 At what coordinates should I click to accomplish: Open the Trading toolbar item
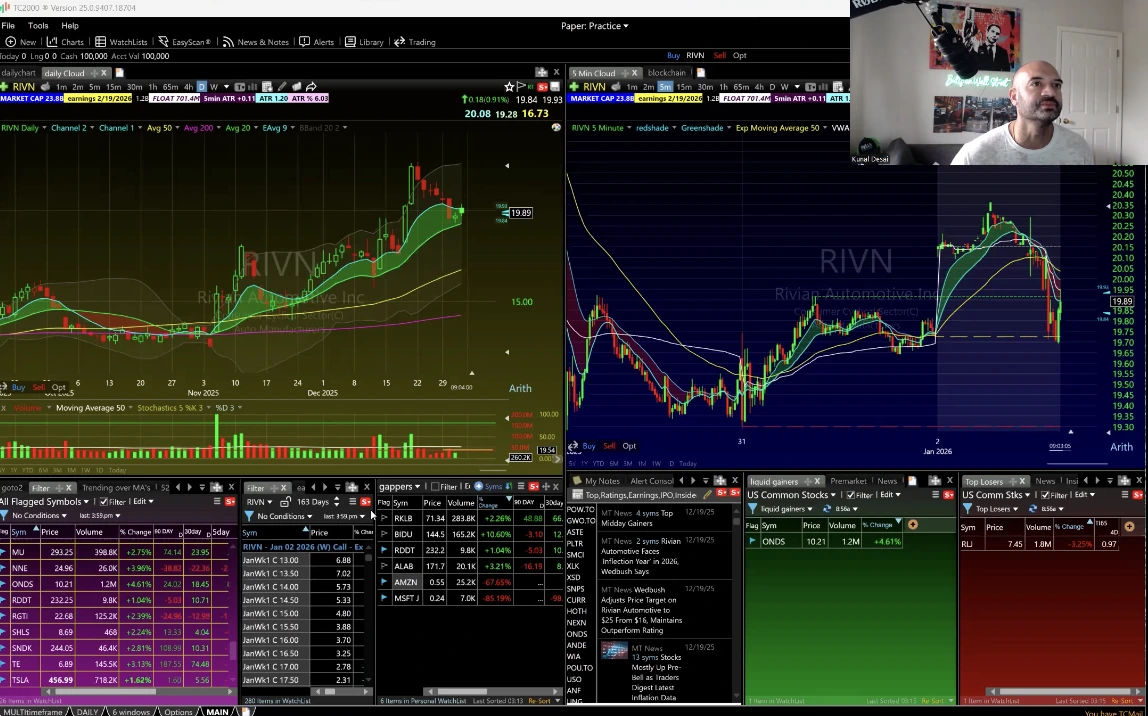(x=414, y=42)
